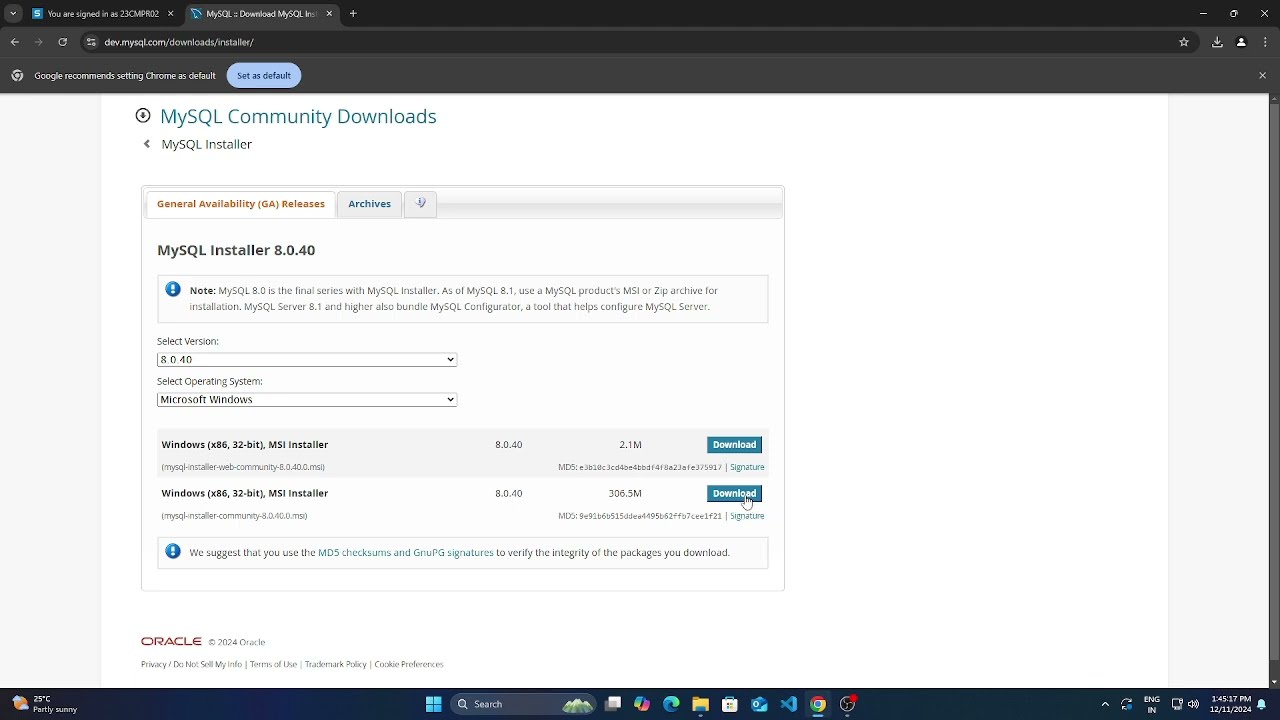Click the site information icon in address bar
Viewport: 1280px width, 720px height.
tap(91, 42)
